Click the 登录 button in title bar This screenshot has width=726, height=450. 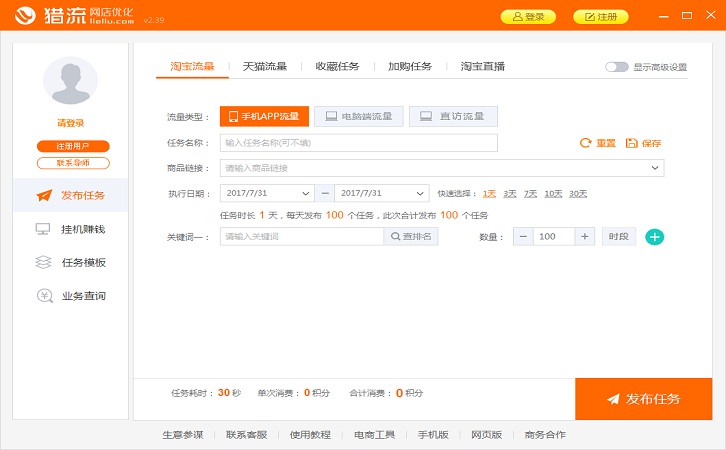527,17
